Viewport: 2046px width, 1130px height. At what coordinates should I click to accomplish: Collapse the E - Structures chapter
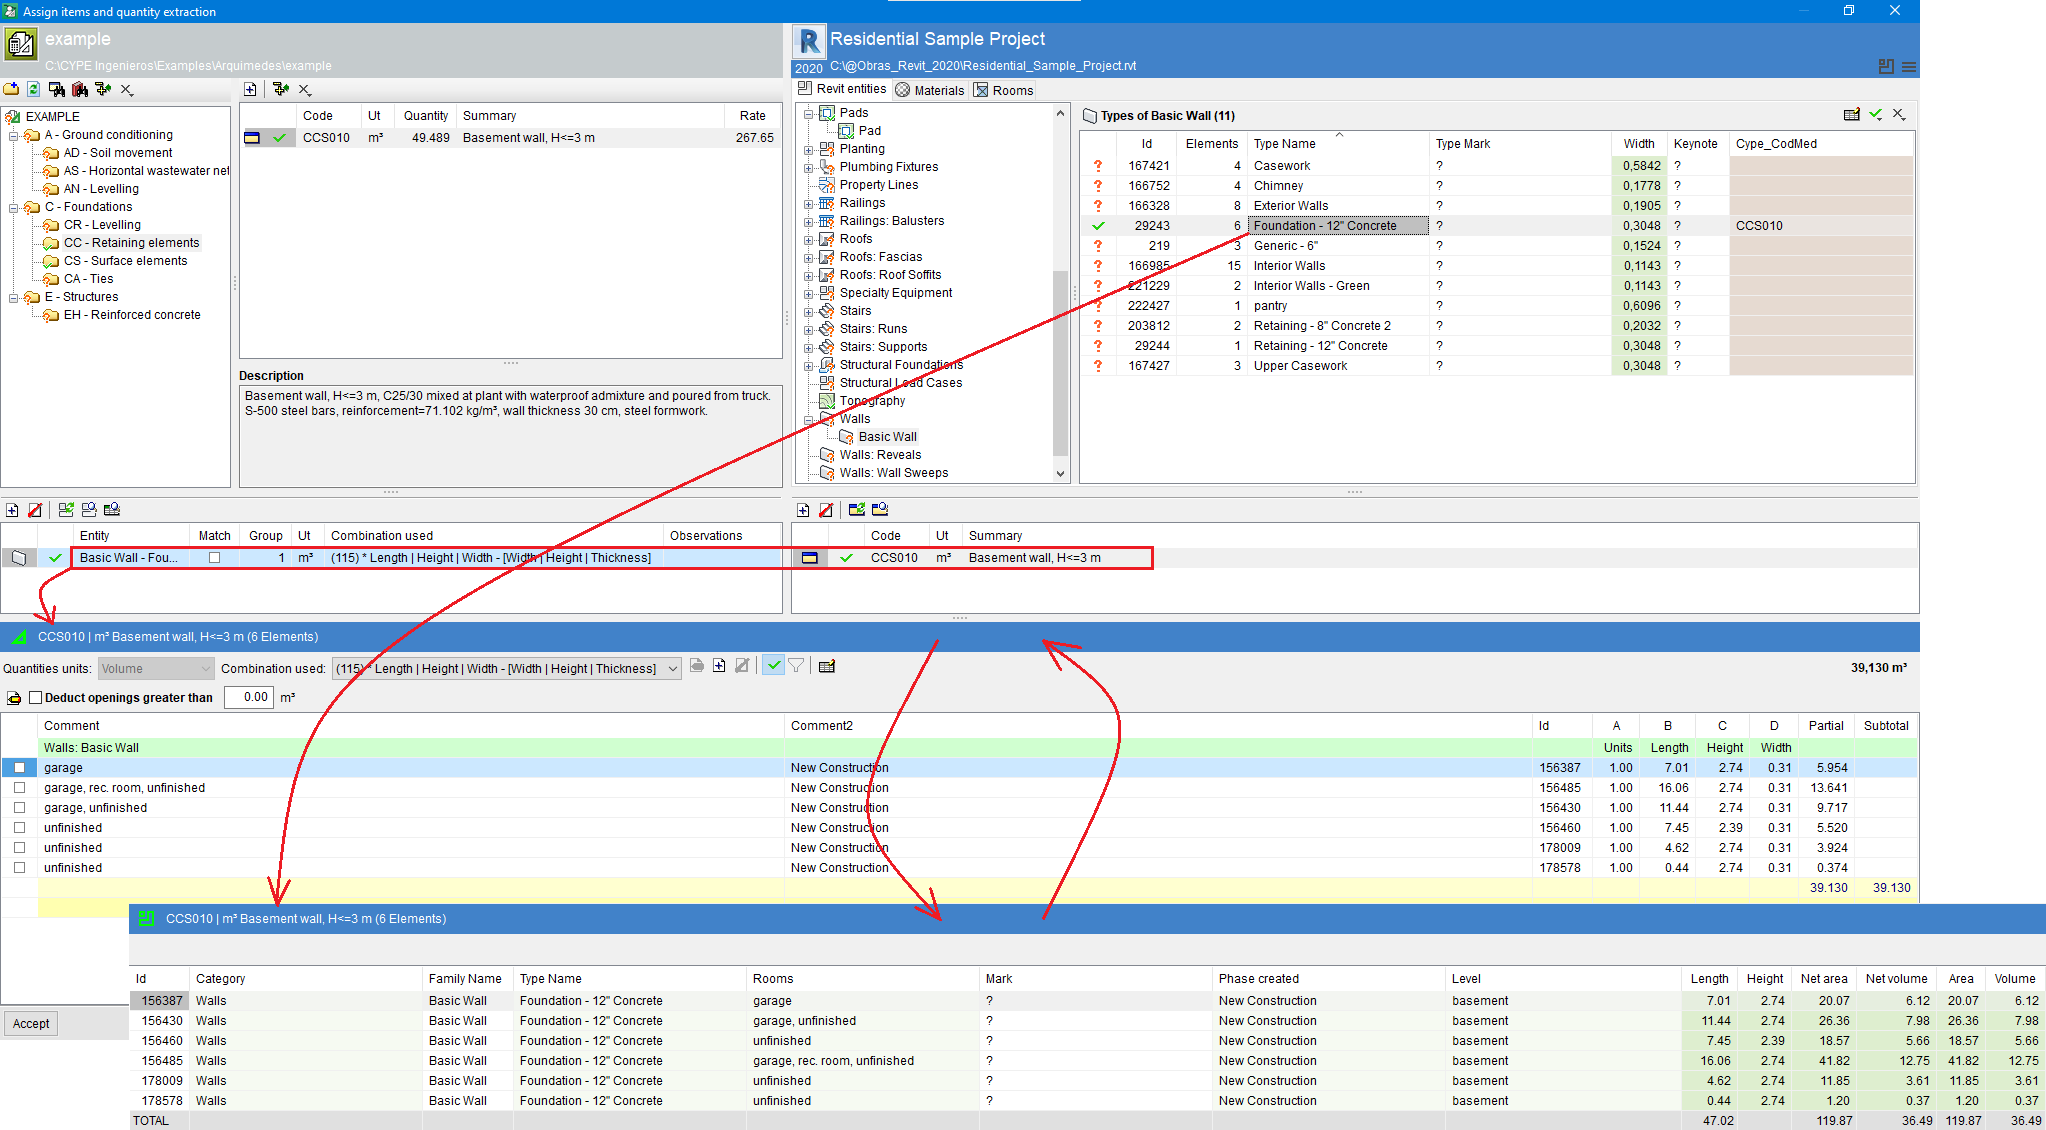tap(13, 297)
